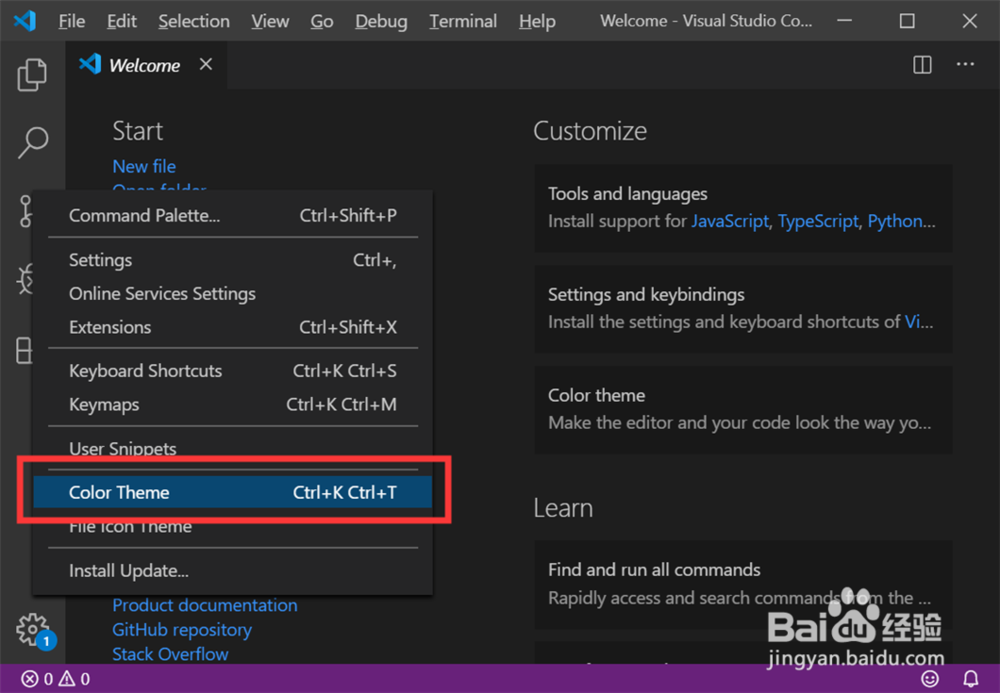Open Stack Overflow link

coord(170,653)
